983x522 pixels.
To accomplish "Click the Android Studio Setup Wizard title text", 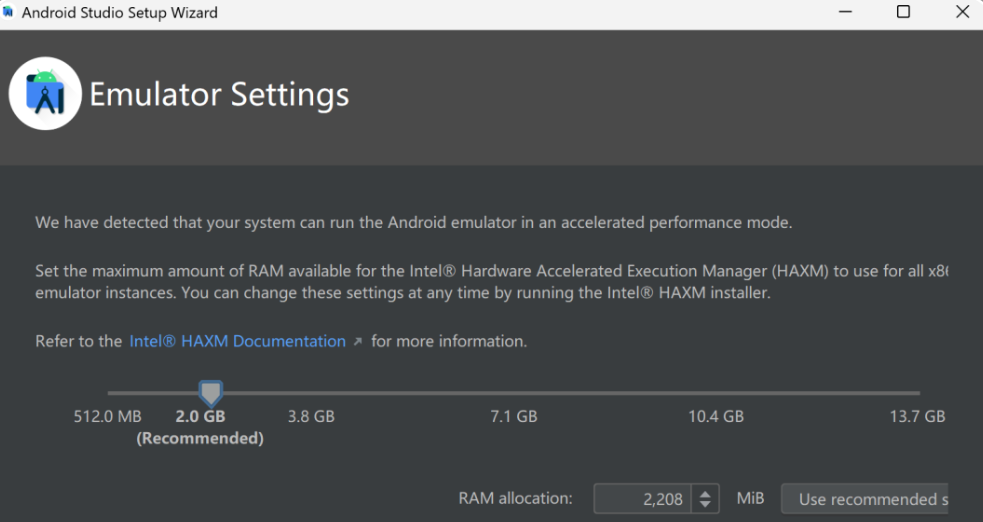I will coord(119,13).
